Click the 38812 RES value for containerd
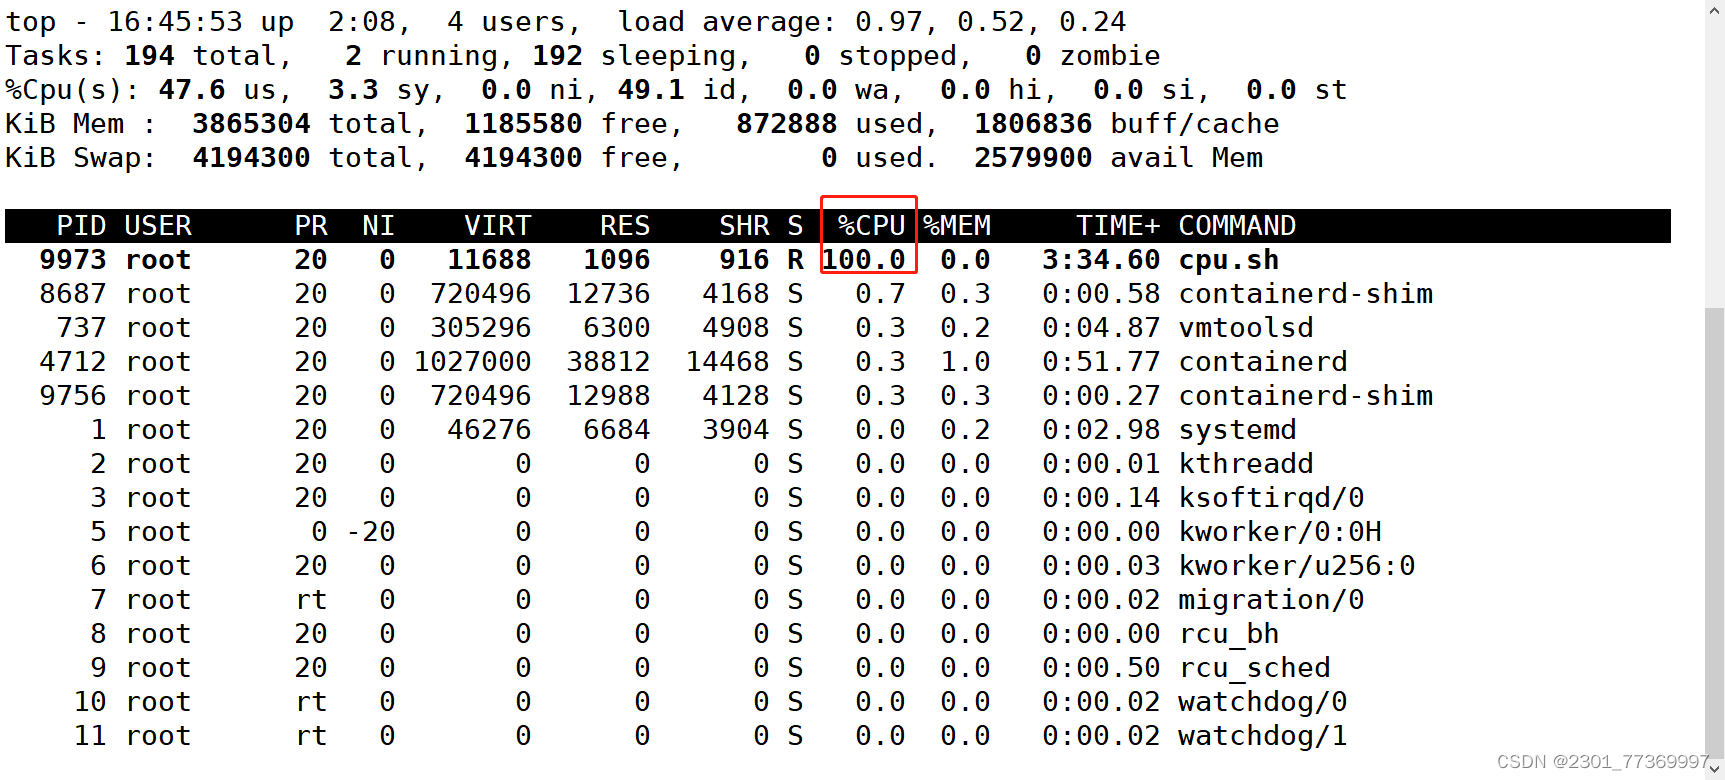This screenshot has height=780, width=1725. [x=608, y=362]
